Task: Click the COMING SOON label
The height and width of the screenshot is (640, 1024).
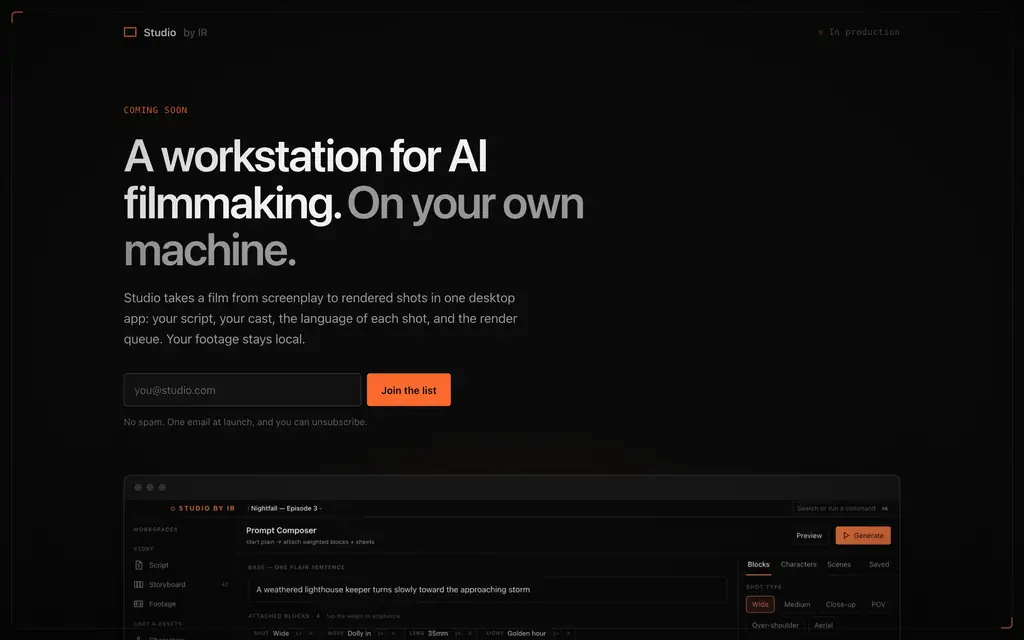Action: click(155, 110)
